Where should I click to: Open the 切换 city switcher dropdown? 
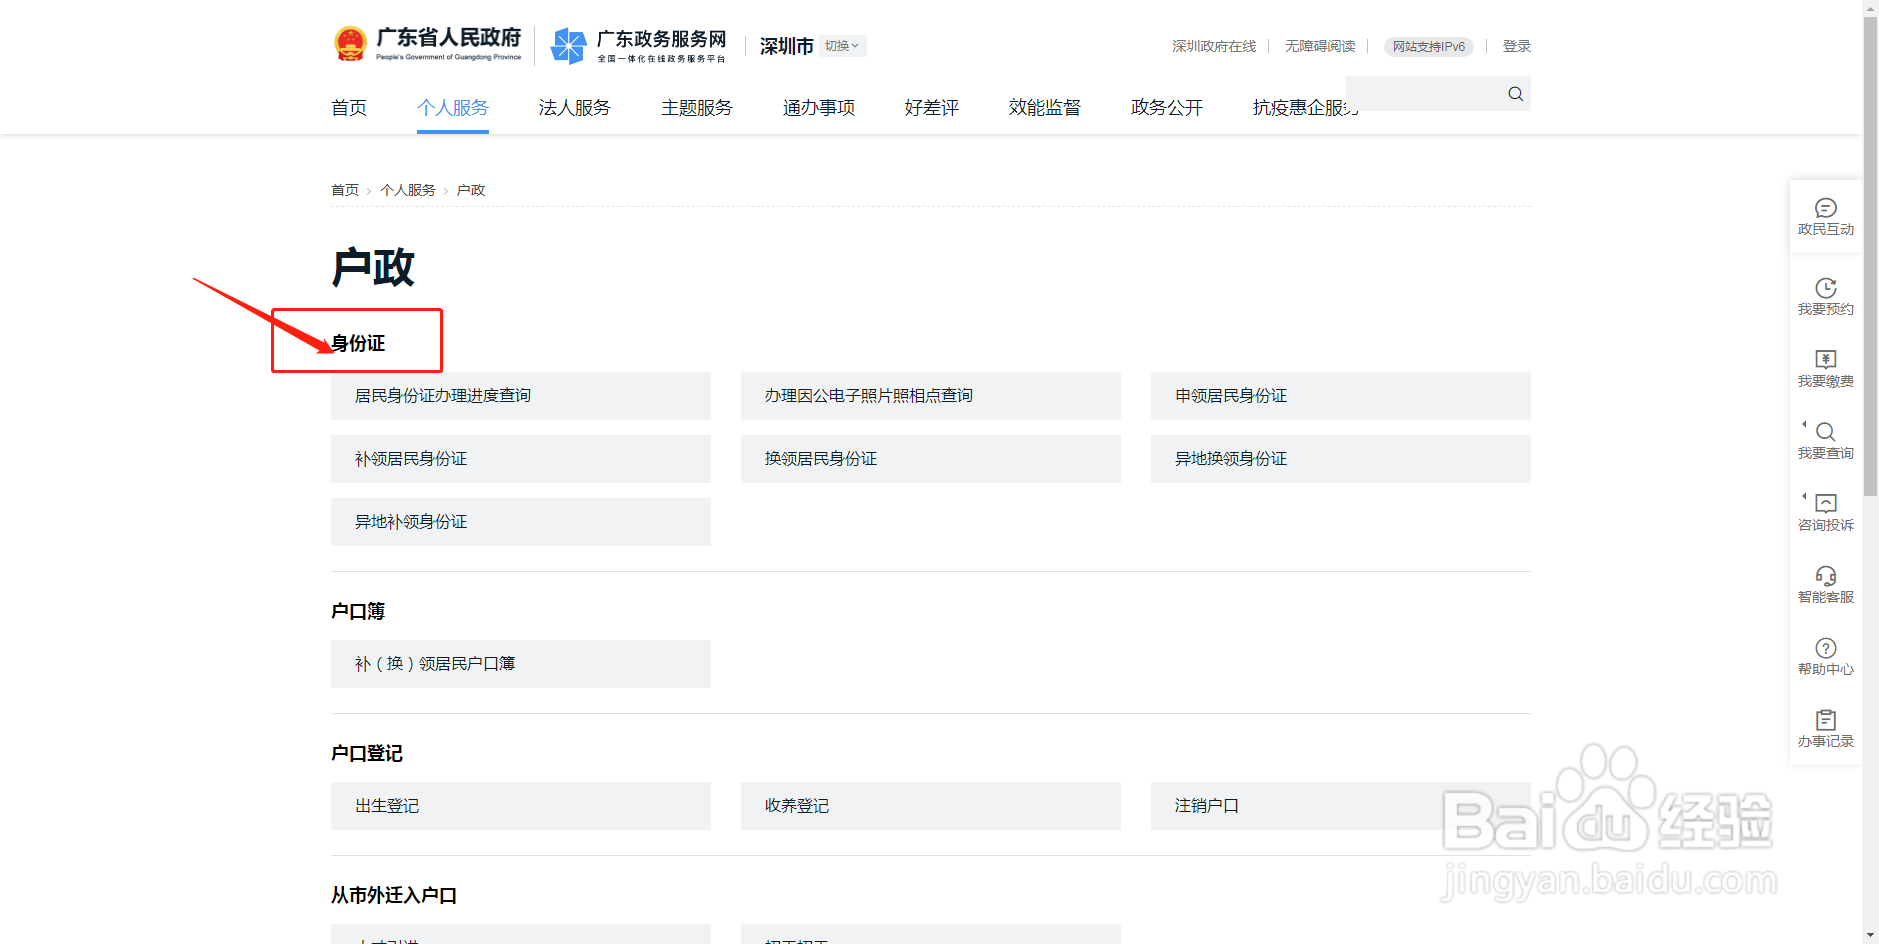(841, 46)
